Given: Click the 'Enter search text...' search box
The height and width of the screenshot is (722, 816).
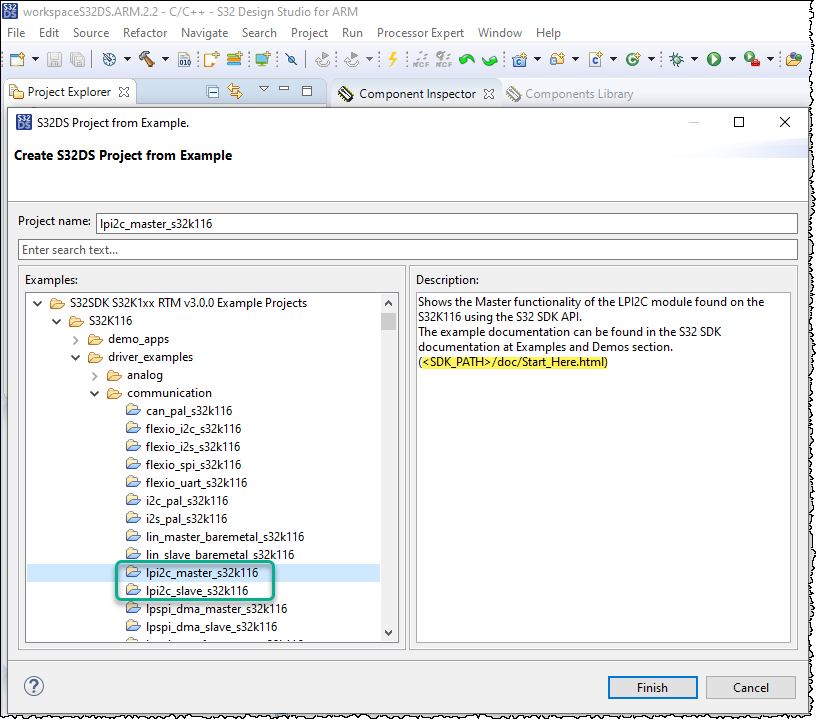Looking at the screenshot, I should 408,250.
